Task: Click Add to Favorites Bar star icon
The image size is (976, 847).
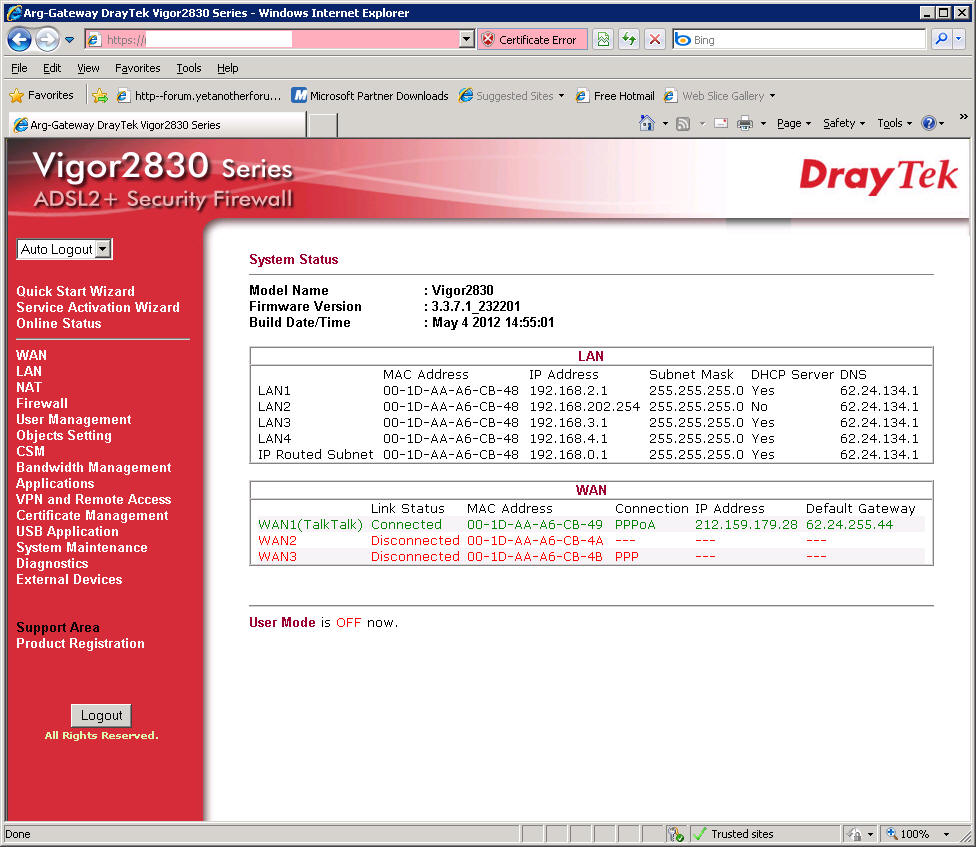Action: click(100, 95)
